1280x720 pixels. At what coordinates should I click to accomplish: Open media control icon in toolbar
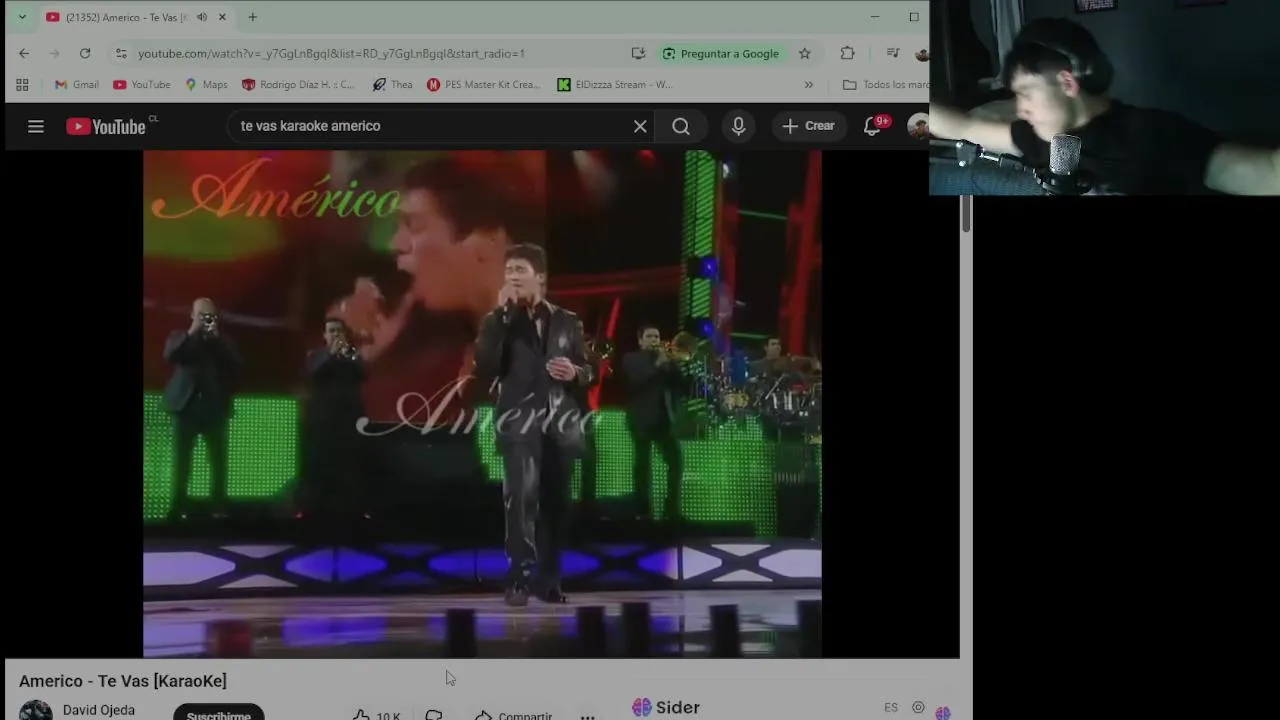[x=893, y=53]
